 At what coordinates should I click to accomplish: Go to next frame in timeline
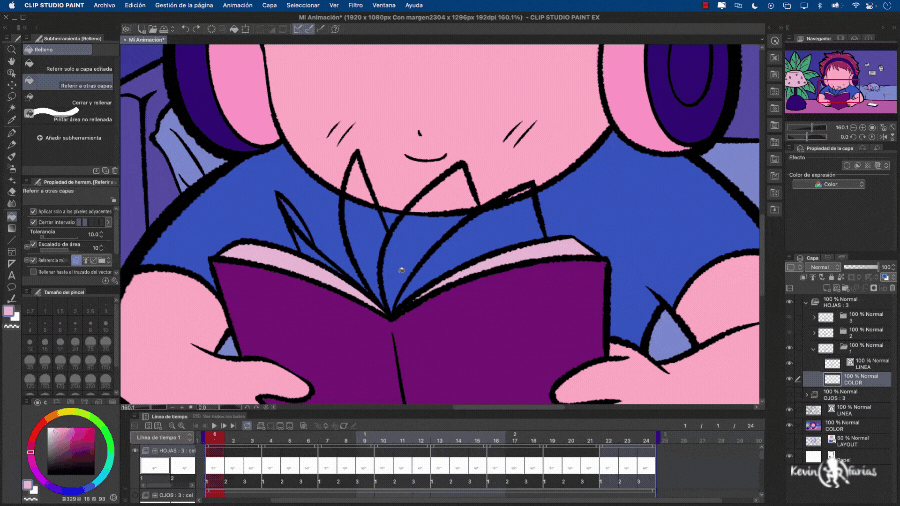[224, 426]
